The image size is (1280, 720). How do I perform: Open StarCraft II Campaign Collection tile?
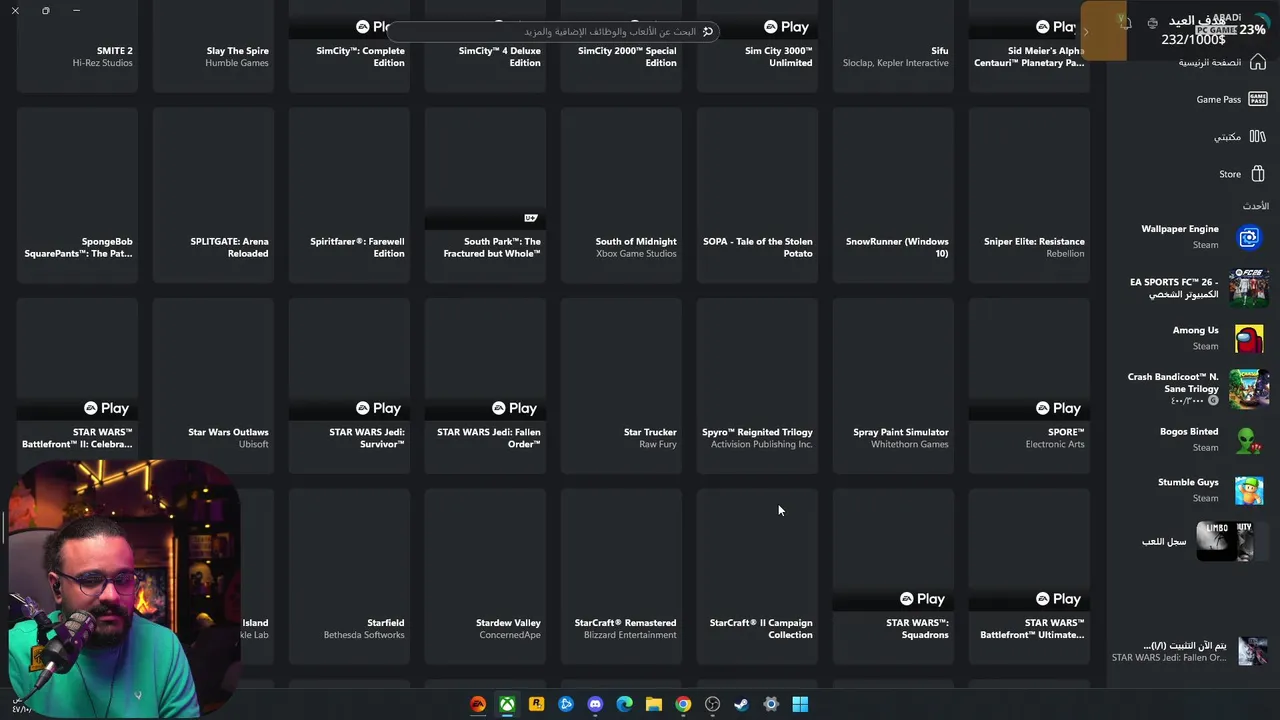(757, 577)
